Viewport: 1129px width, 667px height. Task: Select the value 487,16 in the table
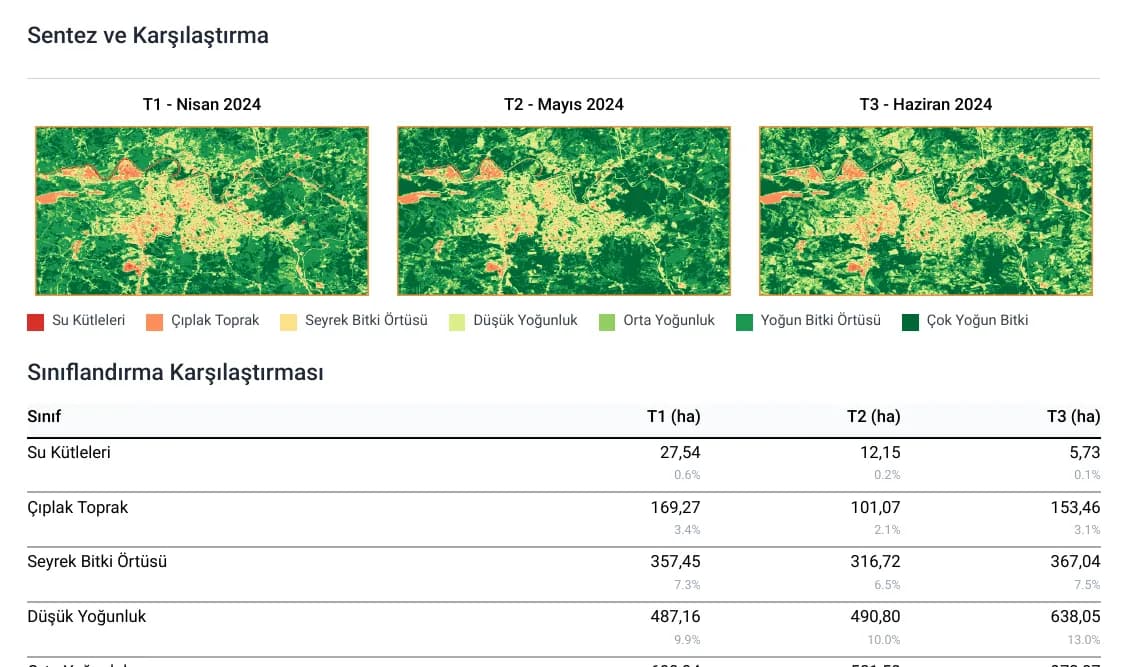pyautogui.click(x=675, y=617)
